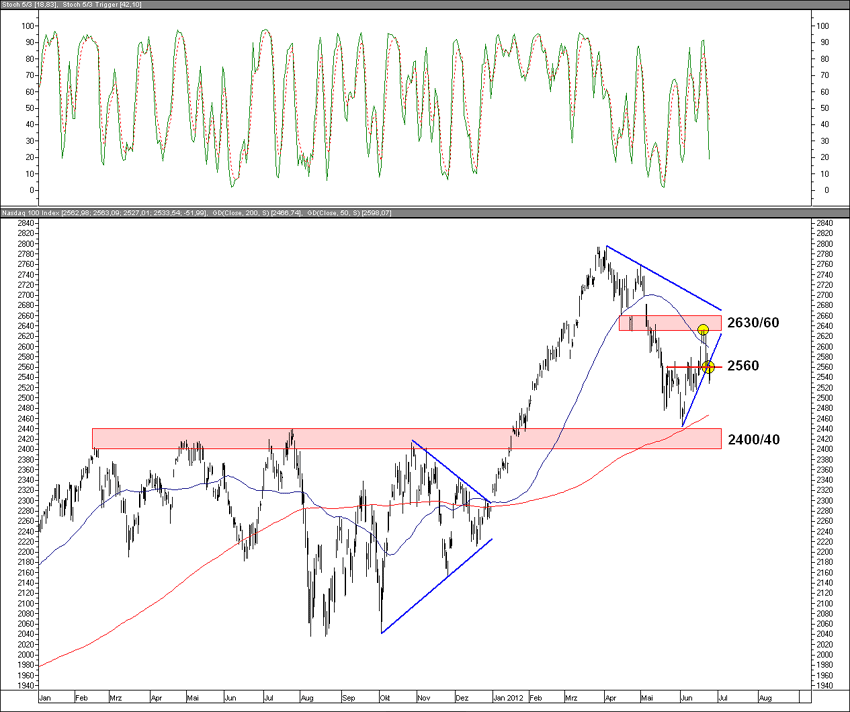850x712 pixels.
Task: Click the 2400/40 support label
Action: point(754,439)
